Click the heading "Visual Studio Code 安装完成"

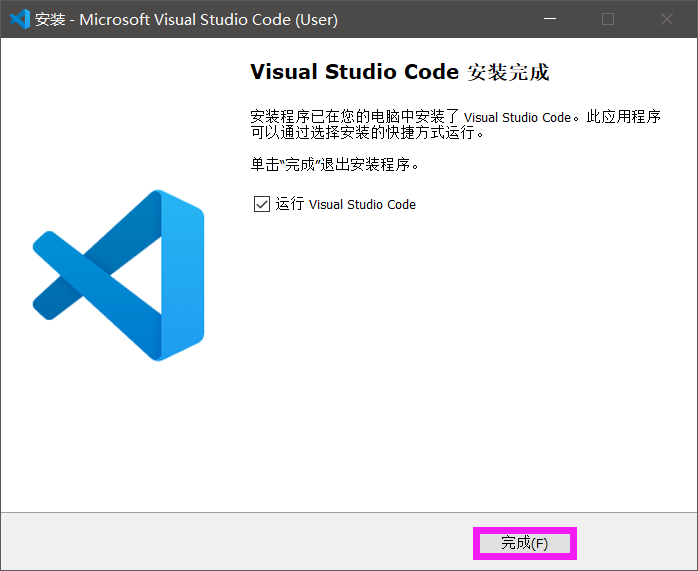[x=400, y=72]
